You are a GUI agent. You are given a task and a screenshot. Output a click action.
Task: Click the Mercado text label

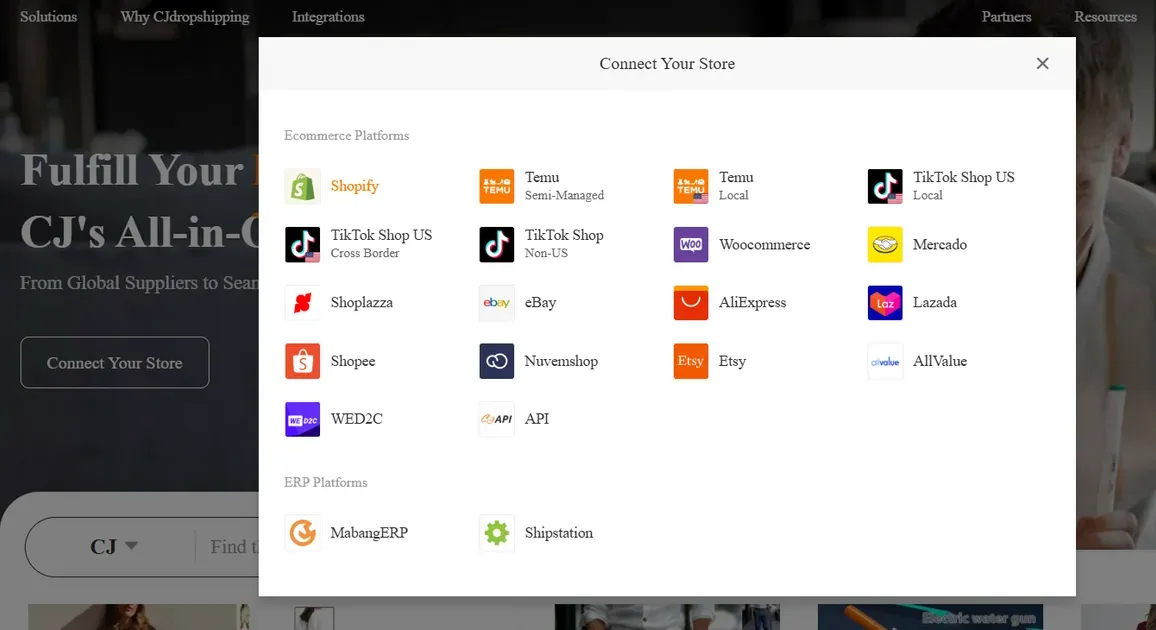940,245
